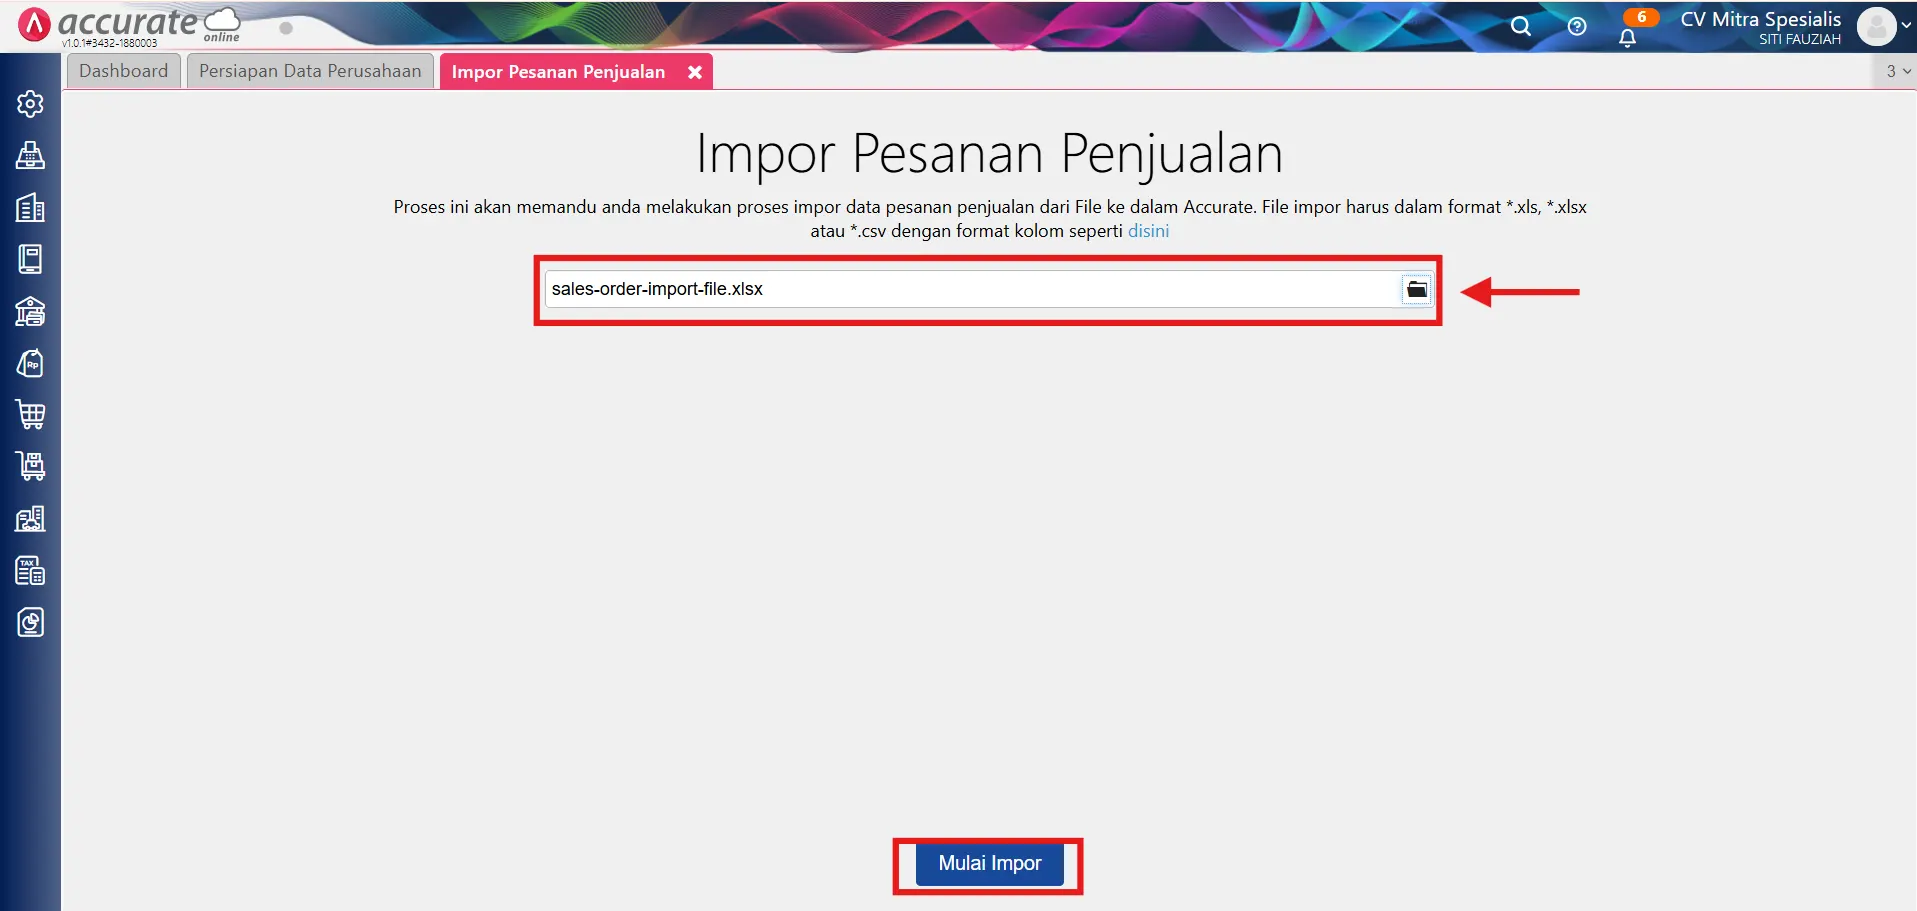Click the search magnifier icon in header
The height and width of the screenshot is (911, 1917).
tap(1521, 27)
